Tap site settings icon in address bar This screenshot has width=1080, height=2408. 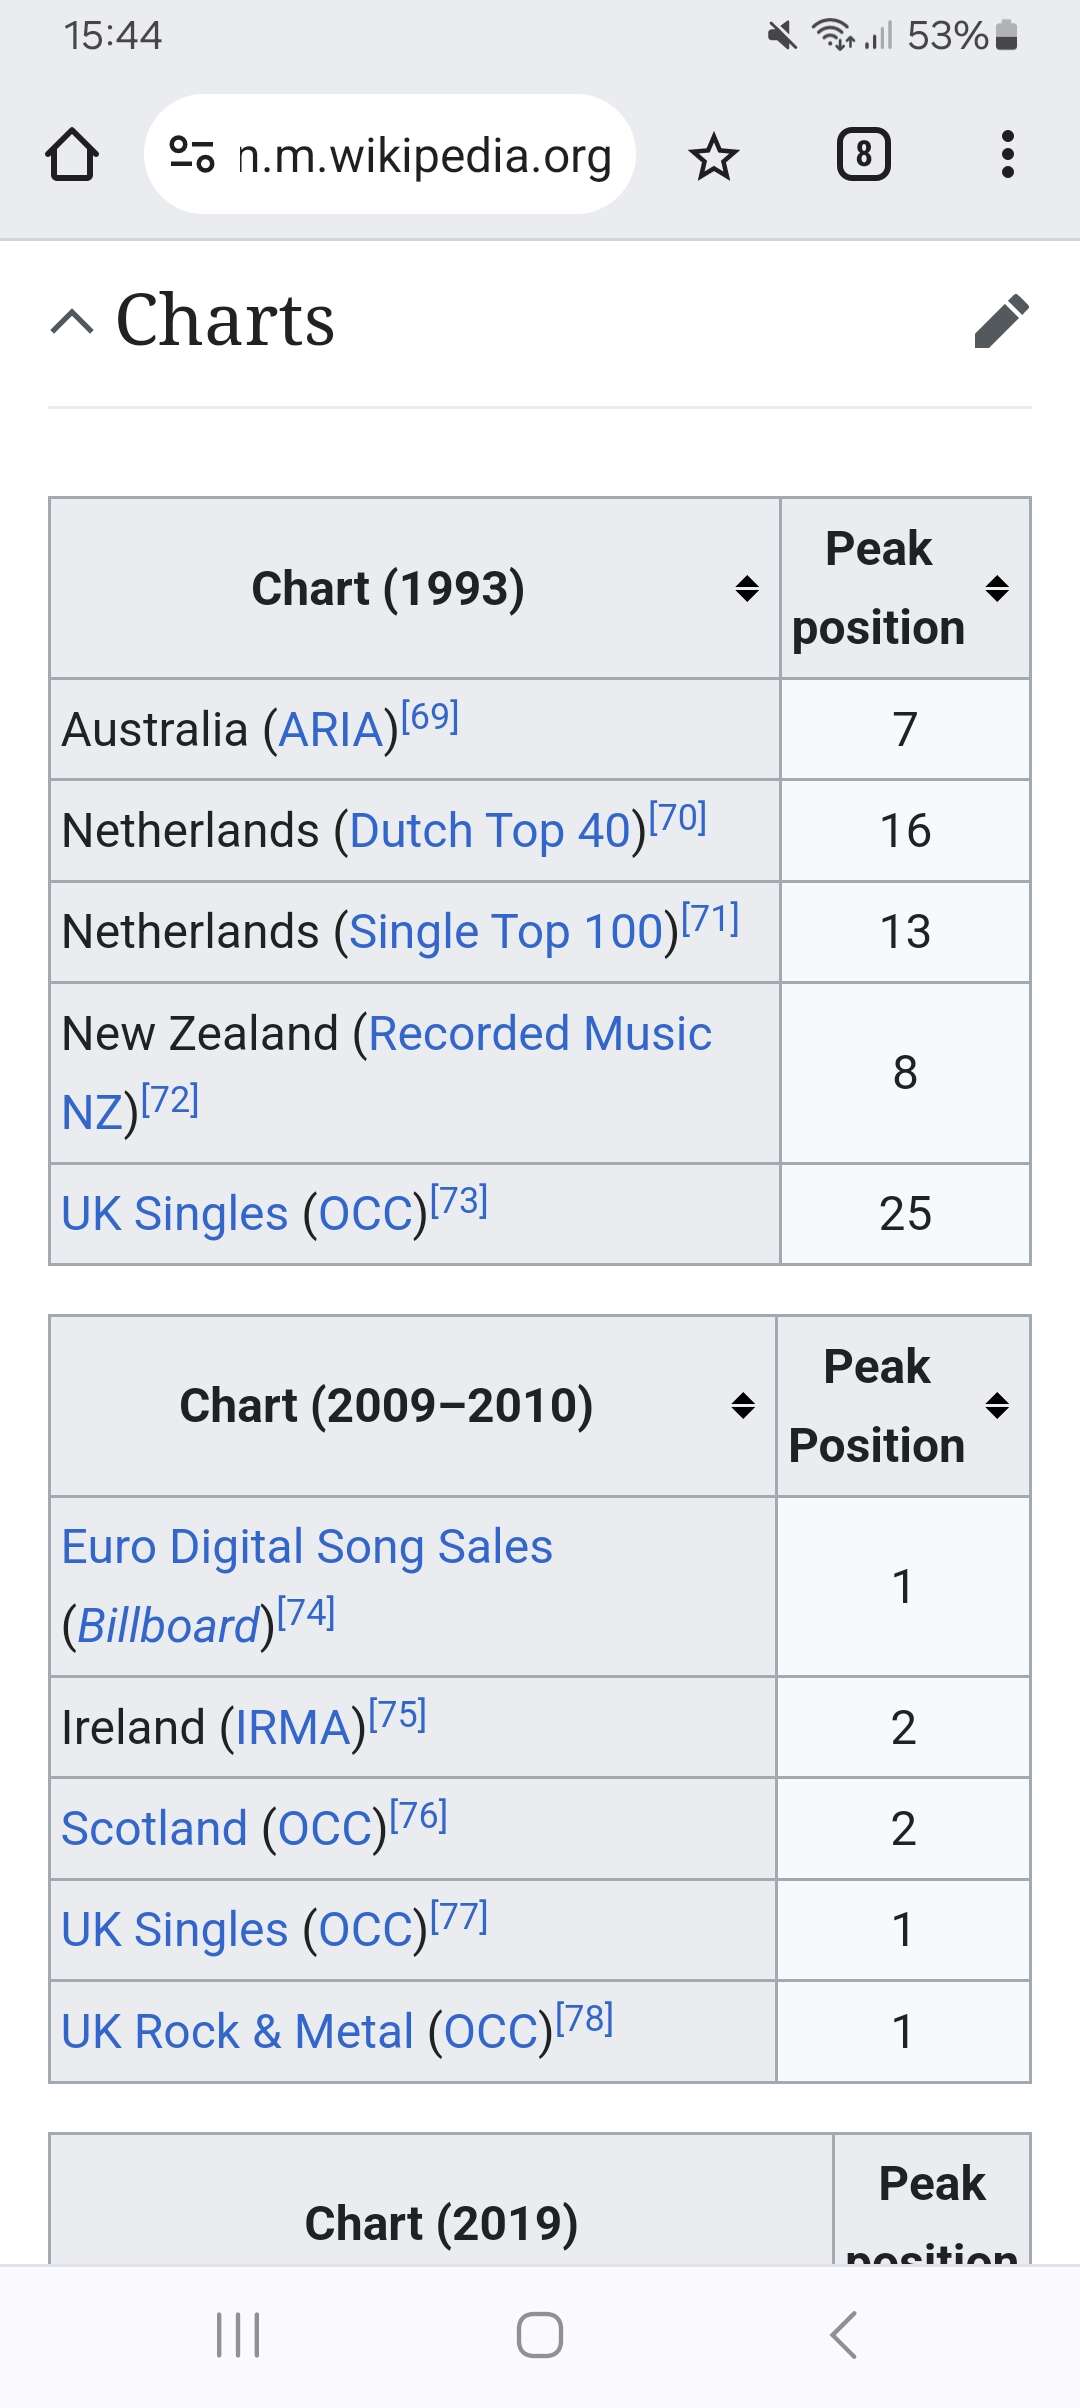pyautogui.click(x=192, y=155)
